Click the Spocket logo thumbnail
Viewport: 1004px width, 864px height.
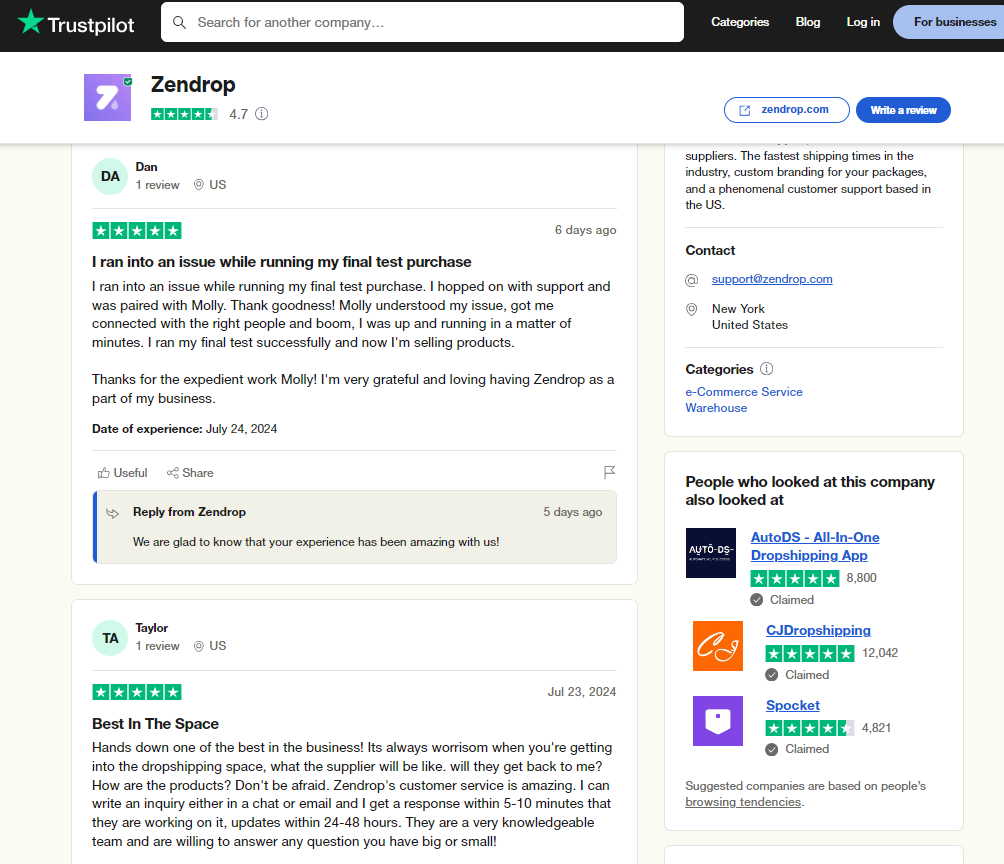717,721
